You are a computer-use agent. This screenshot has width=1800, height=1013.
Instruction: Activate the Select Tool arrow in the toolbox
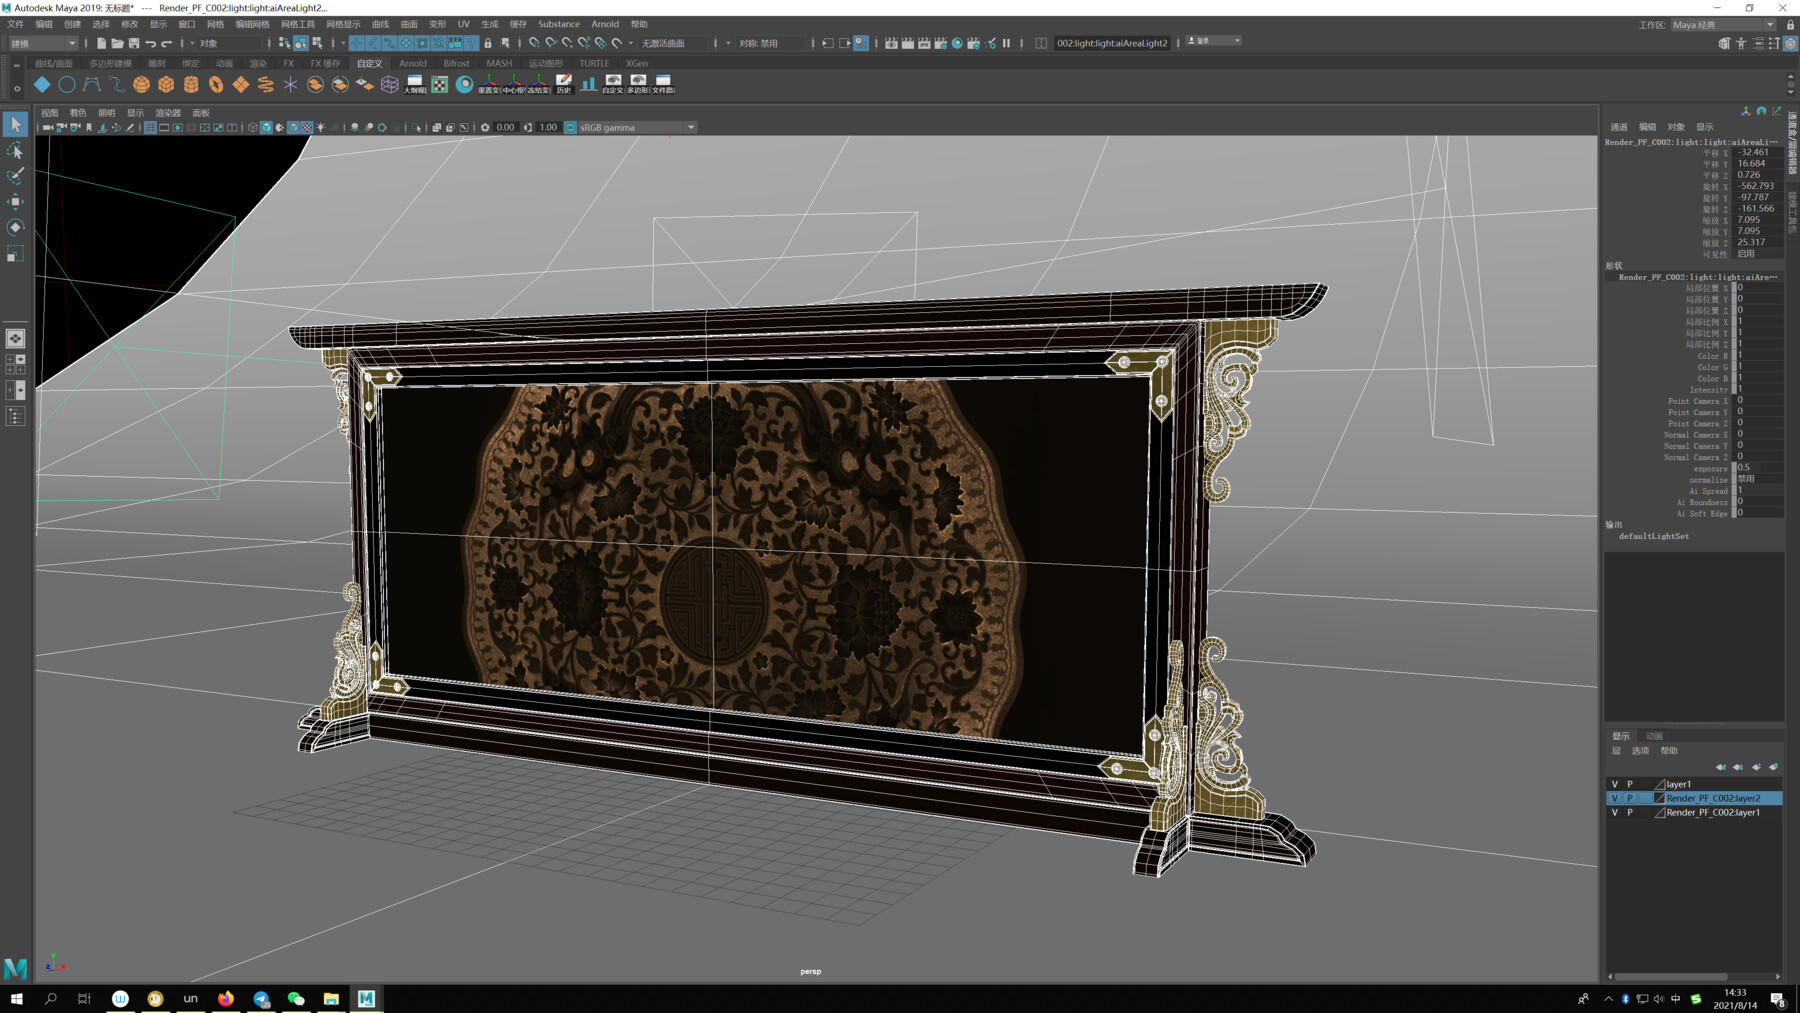tap(15, 124)
